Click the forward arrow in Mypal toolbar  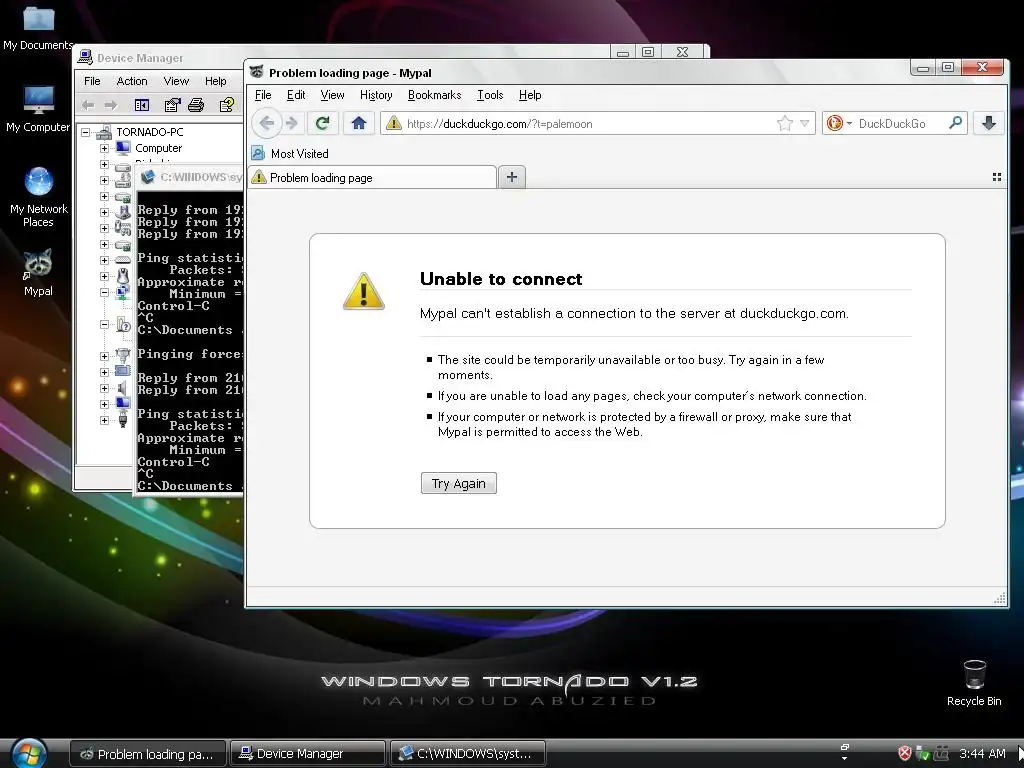292,123
